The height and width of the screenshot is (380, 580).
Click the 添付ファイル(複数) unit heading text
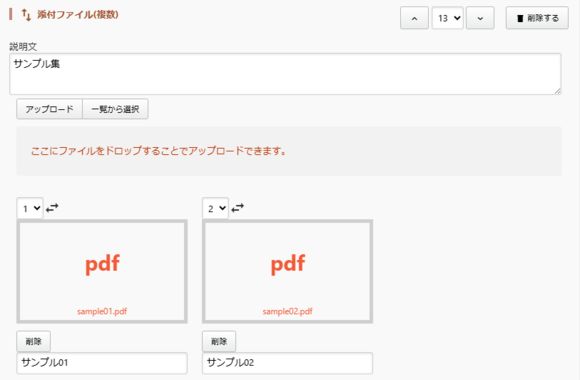point(78,15)
